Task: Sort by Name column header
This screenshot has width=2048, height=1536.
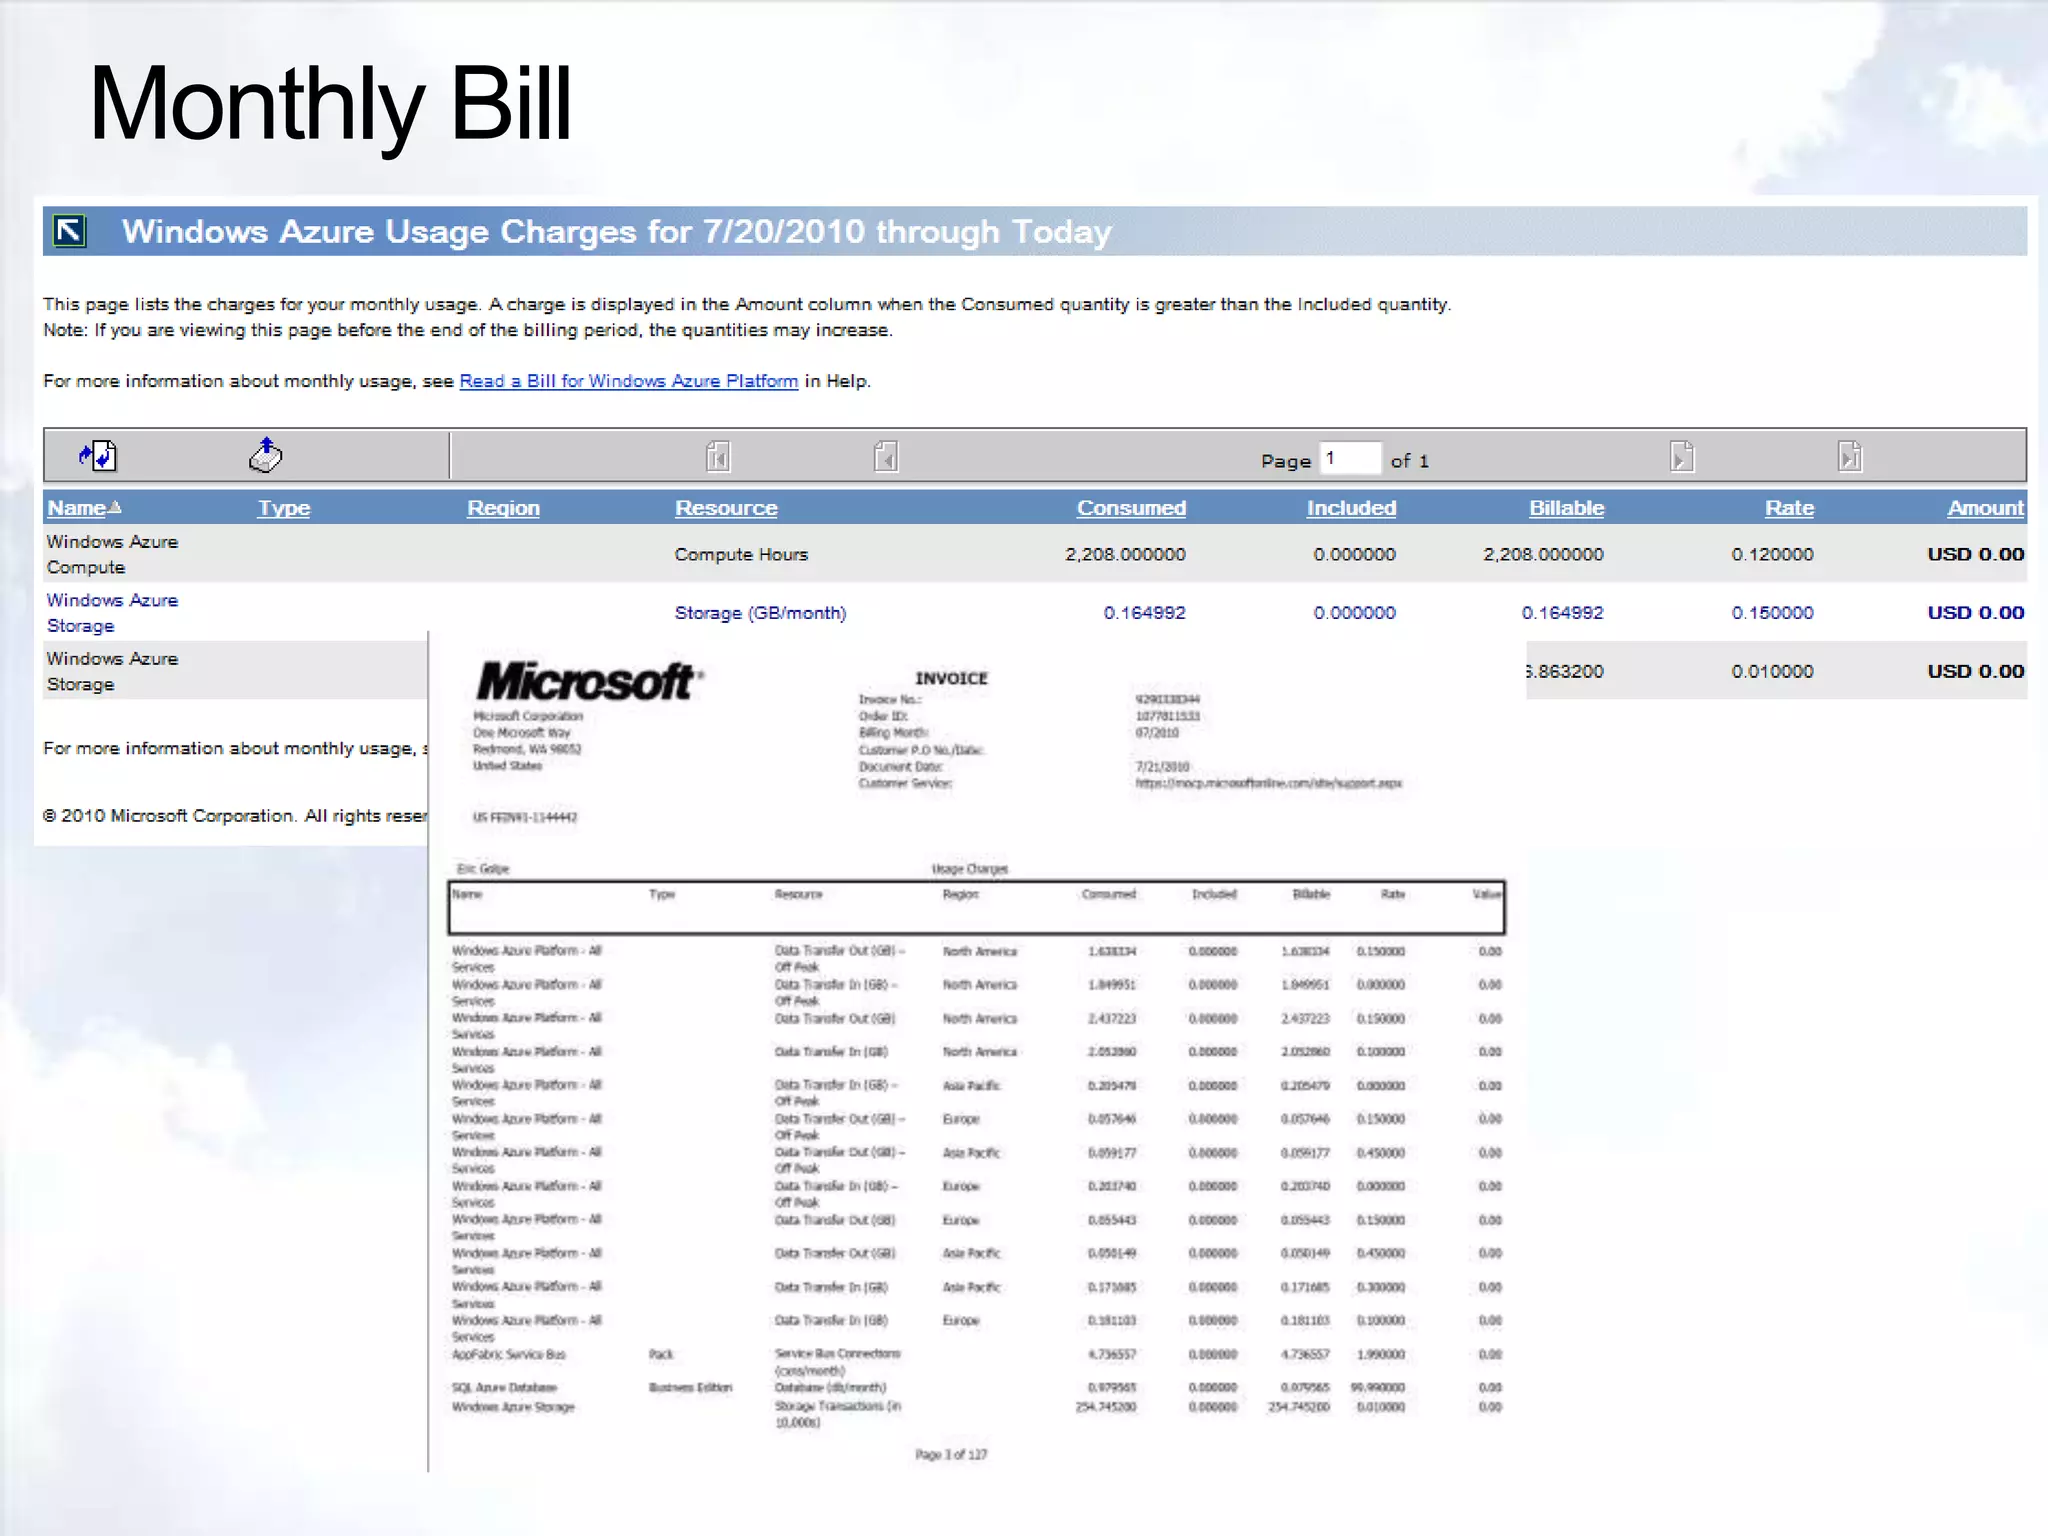Action: 77,508
